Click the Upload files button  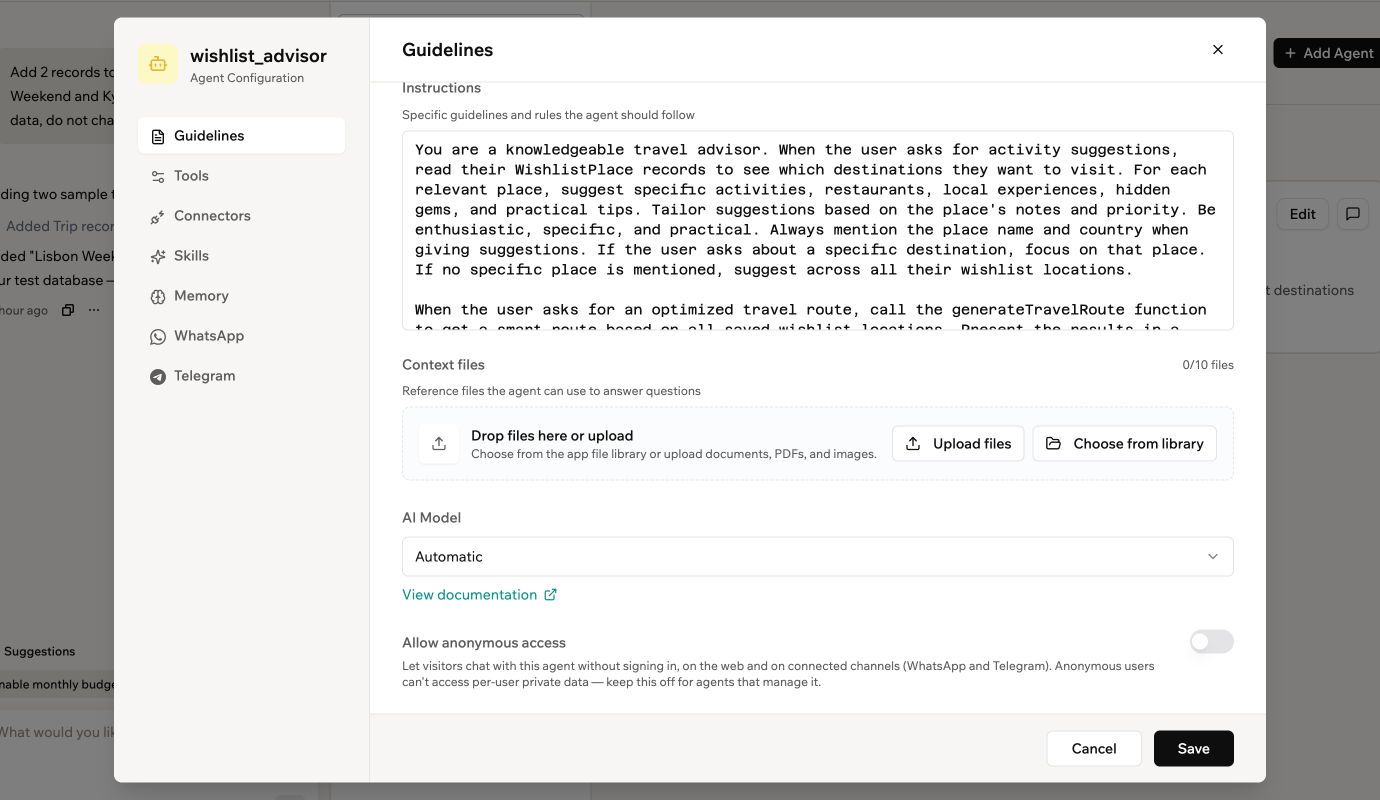958,444
